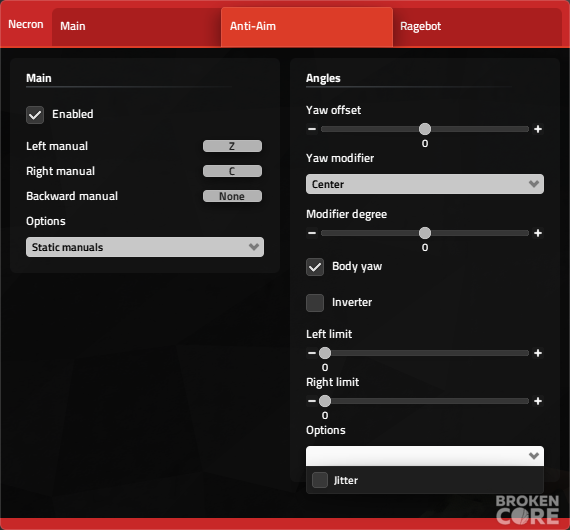Increase Modifier degree with plus icon
This screenshot has width=570, height=530.
point(538,233)
